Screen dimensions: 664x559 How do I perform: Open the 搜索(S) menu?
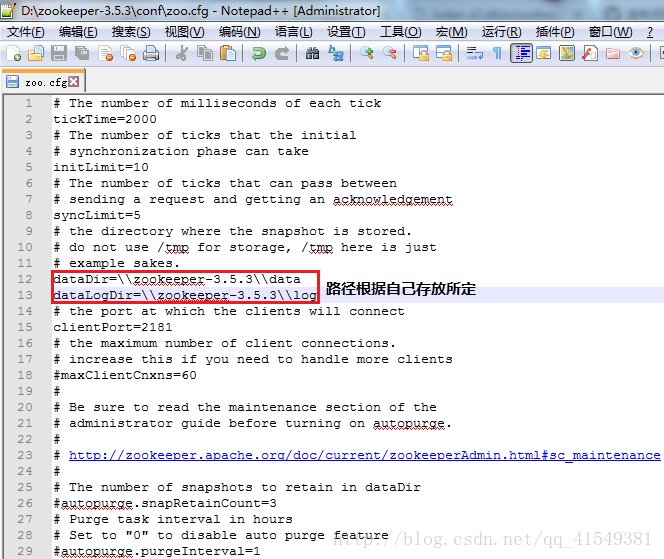pyautogui.click(x=131, y=32)
